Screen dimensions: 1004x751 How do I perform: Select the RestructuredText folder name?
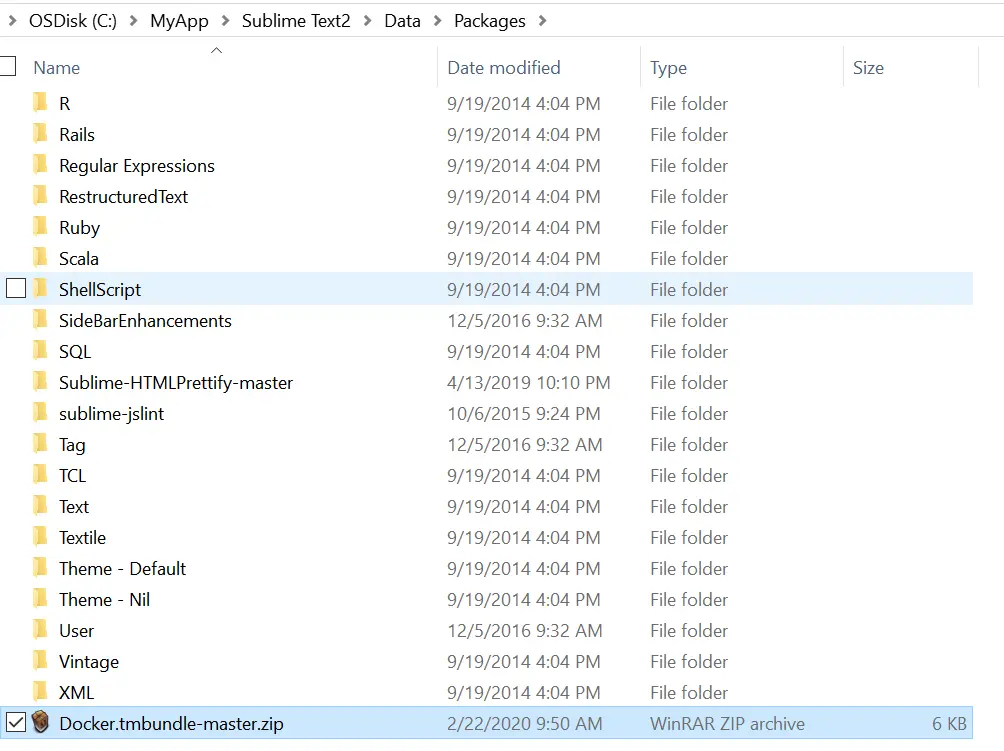click(x=124, y=197)
